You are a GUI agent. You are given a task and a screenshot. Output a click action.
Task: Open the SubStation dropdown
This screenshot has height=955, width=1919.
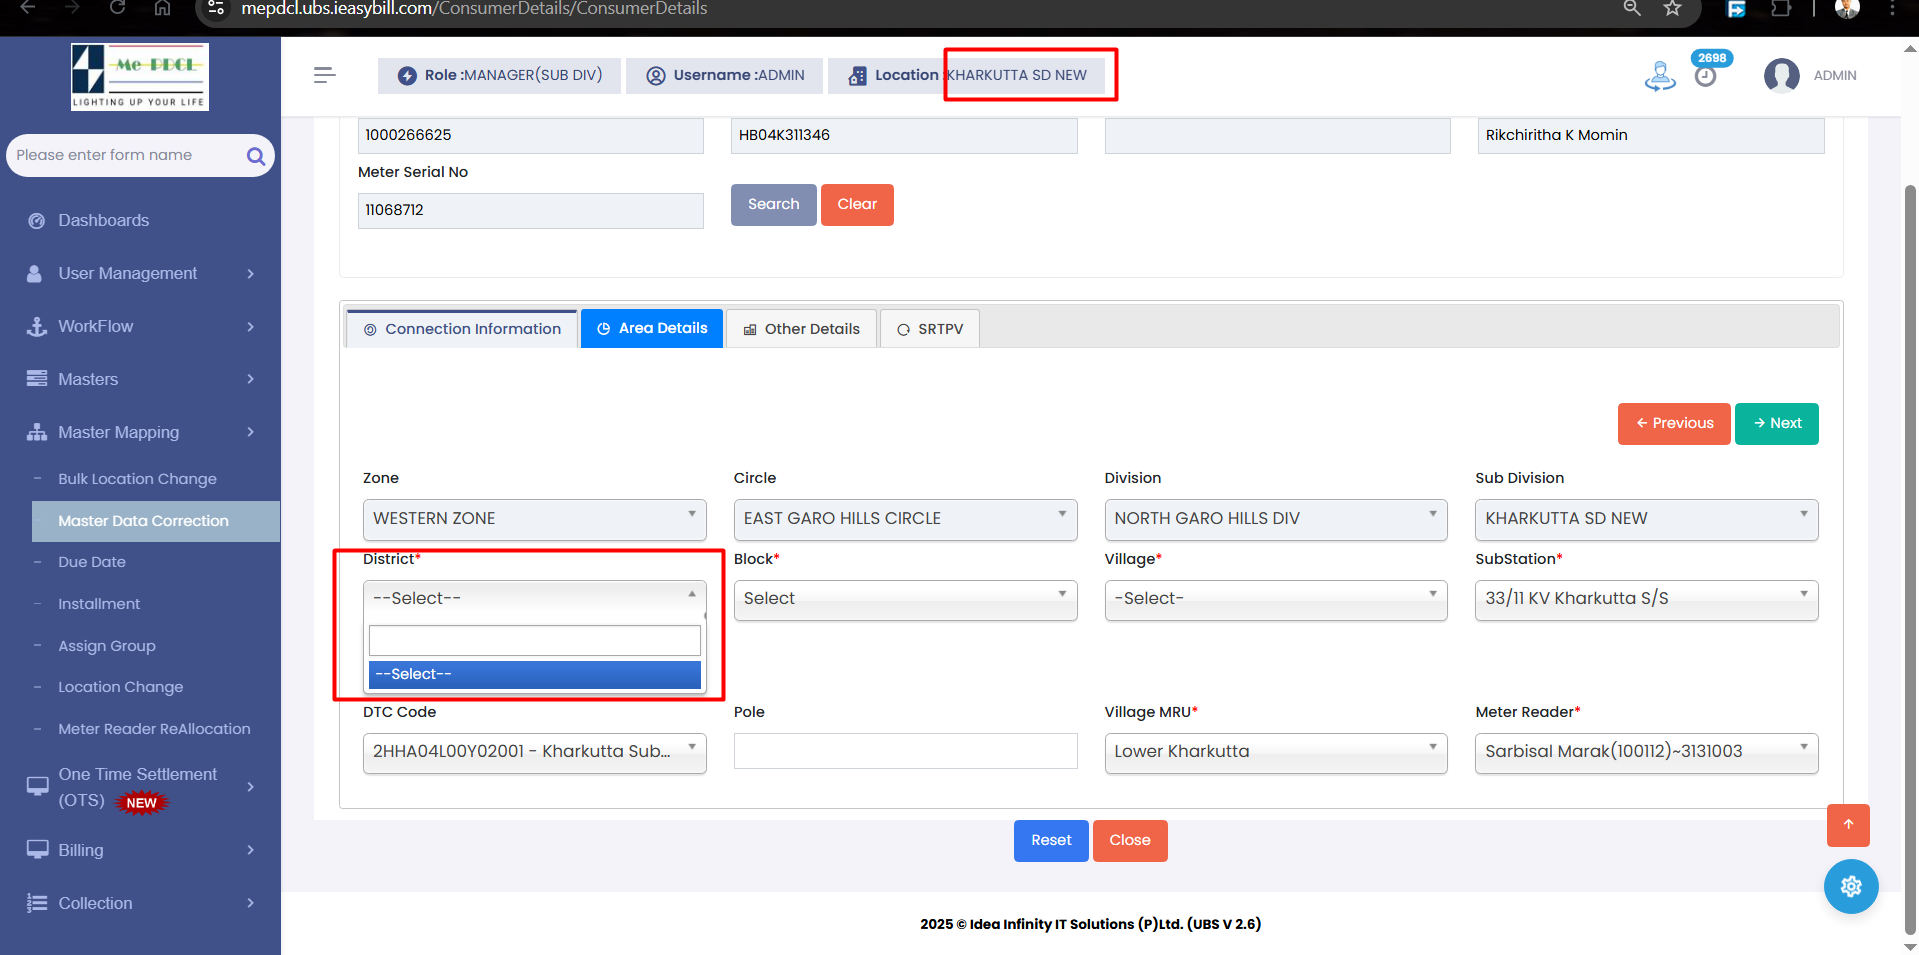[1647, 600]
